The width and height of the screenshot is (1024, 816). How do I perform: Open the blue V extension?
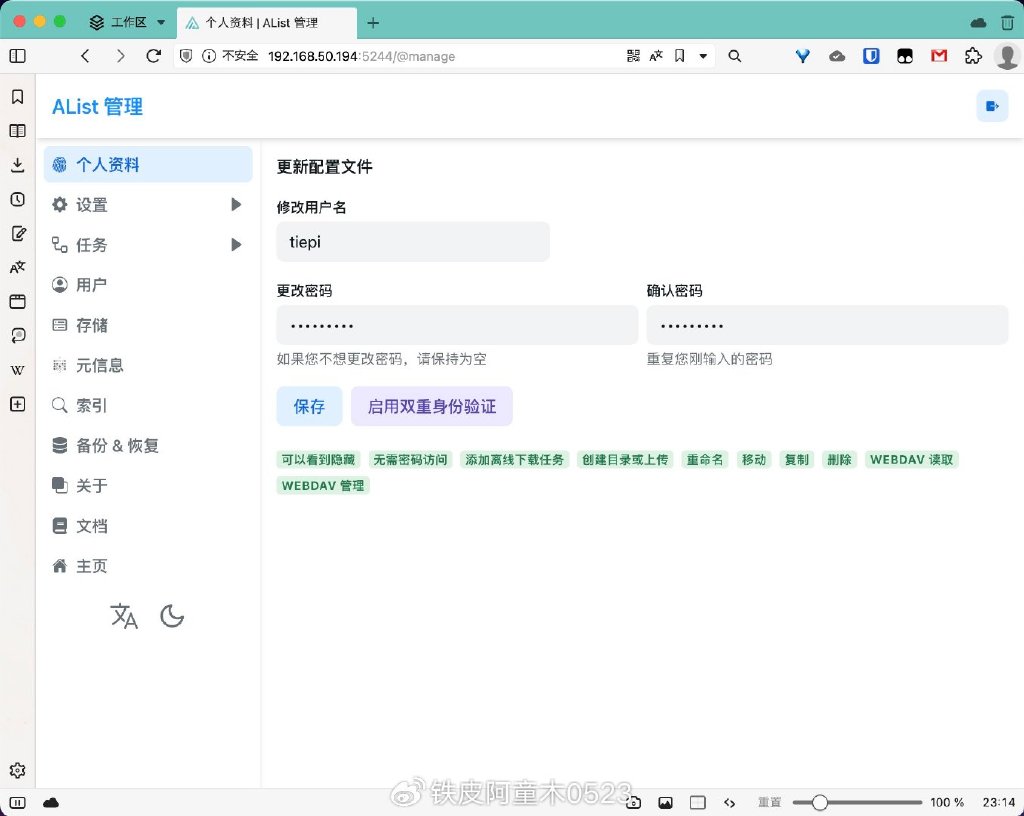(x=803, y=56)
